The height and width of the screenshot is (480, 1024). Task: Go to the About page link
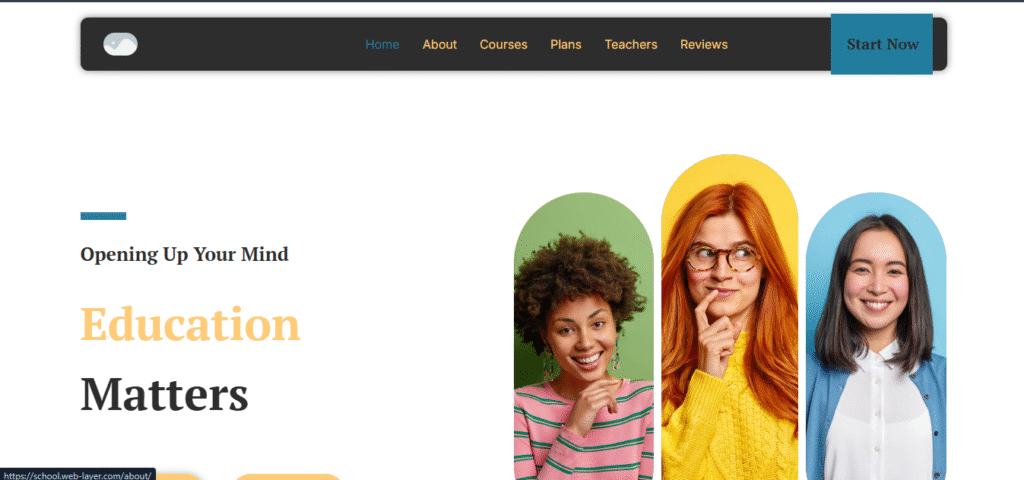[440, 44]
